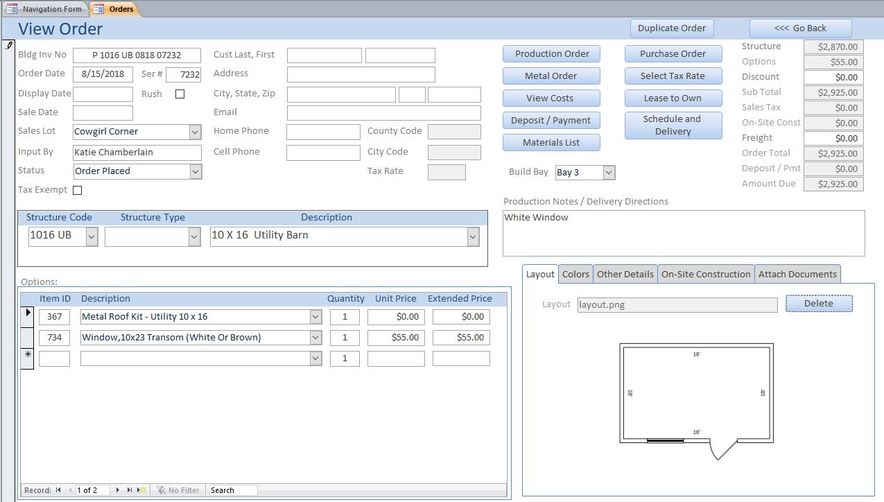Expand the Structure Code dropdown

click(91, 237)
